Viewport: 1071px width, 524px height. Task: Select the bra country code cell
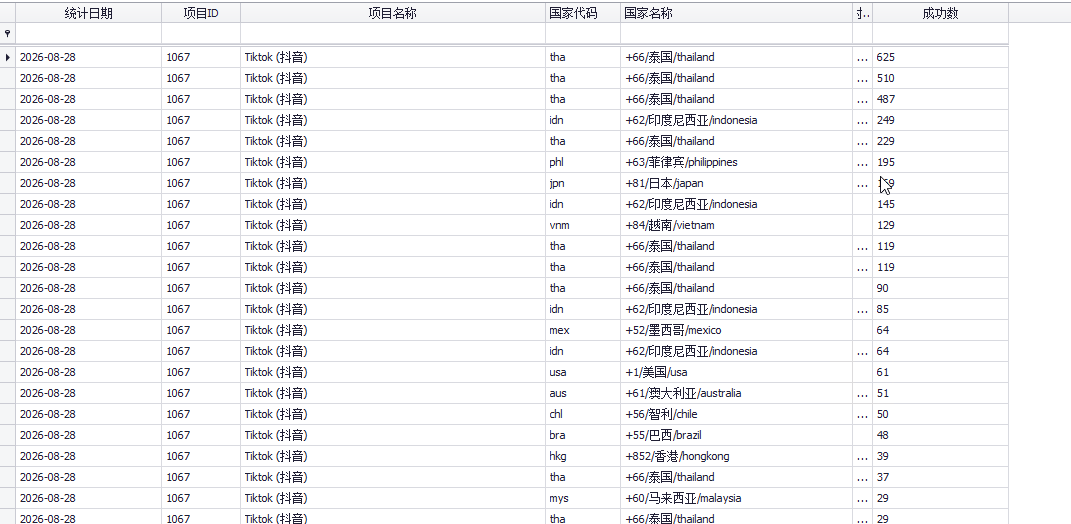[583, 435]
